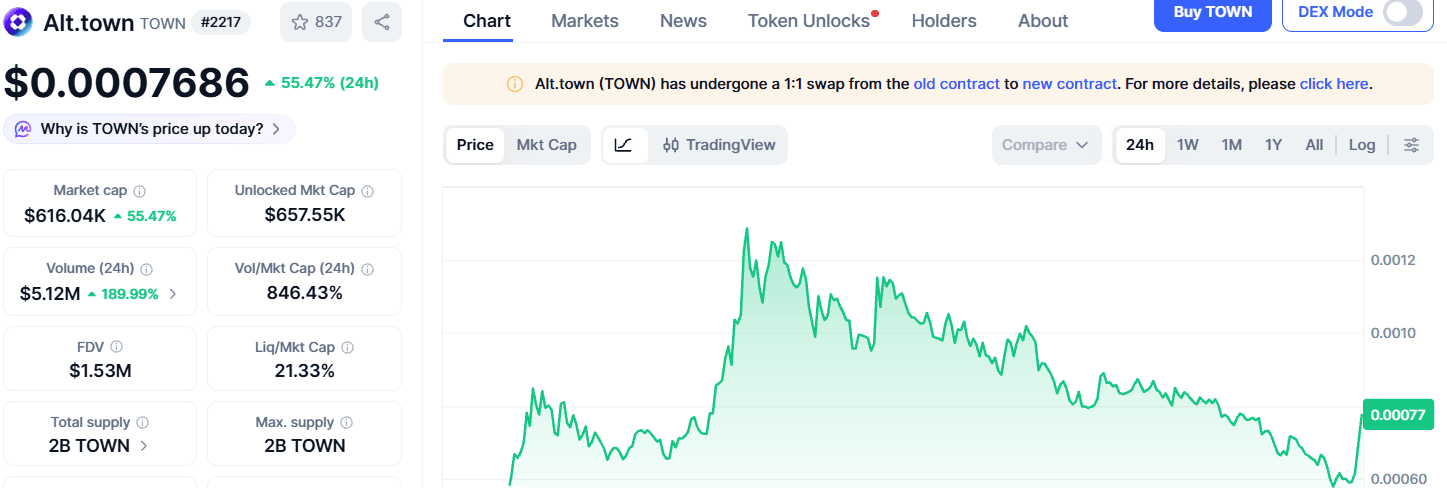The height and width of the screenshot is (488, 1447).
Task: Expand Total supply 2B TOWN chevron
Action: pos(144,446)
